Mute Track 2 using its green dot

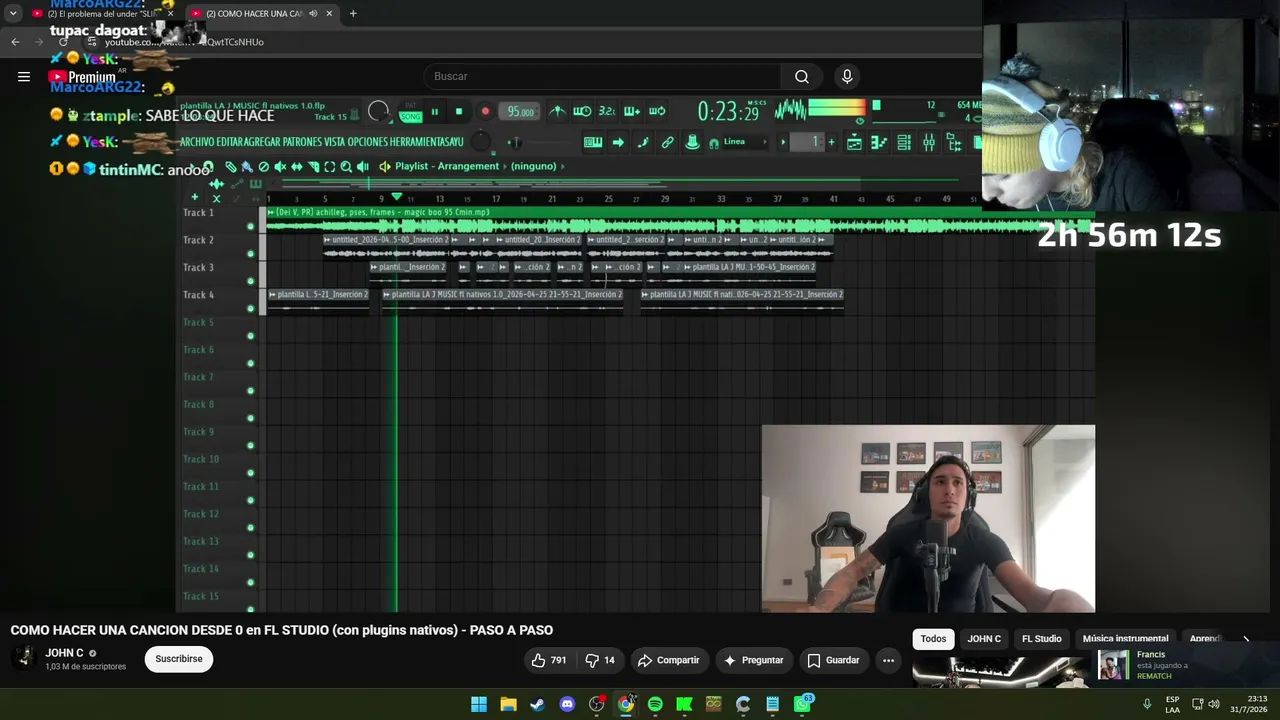(250, 254)
